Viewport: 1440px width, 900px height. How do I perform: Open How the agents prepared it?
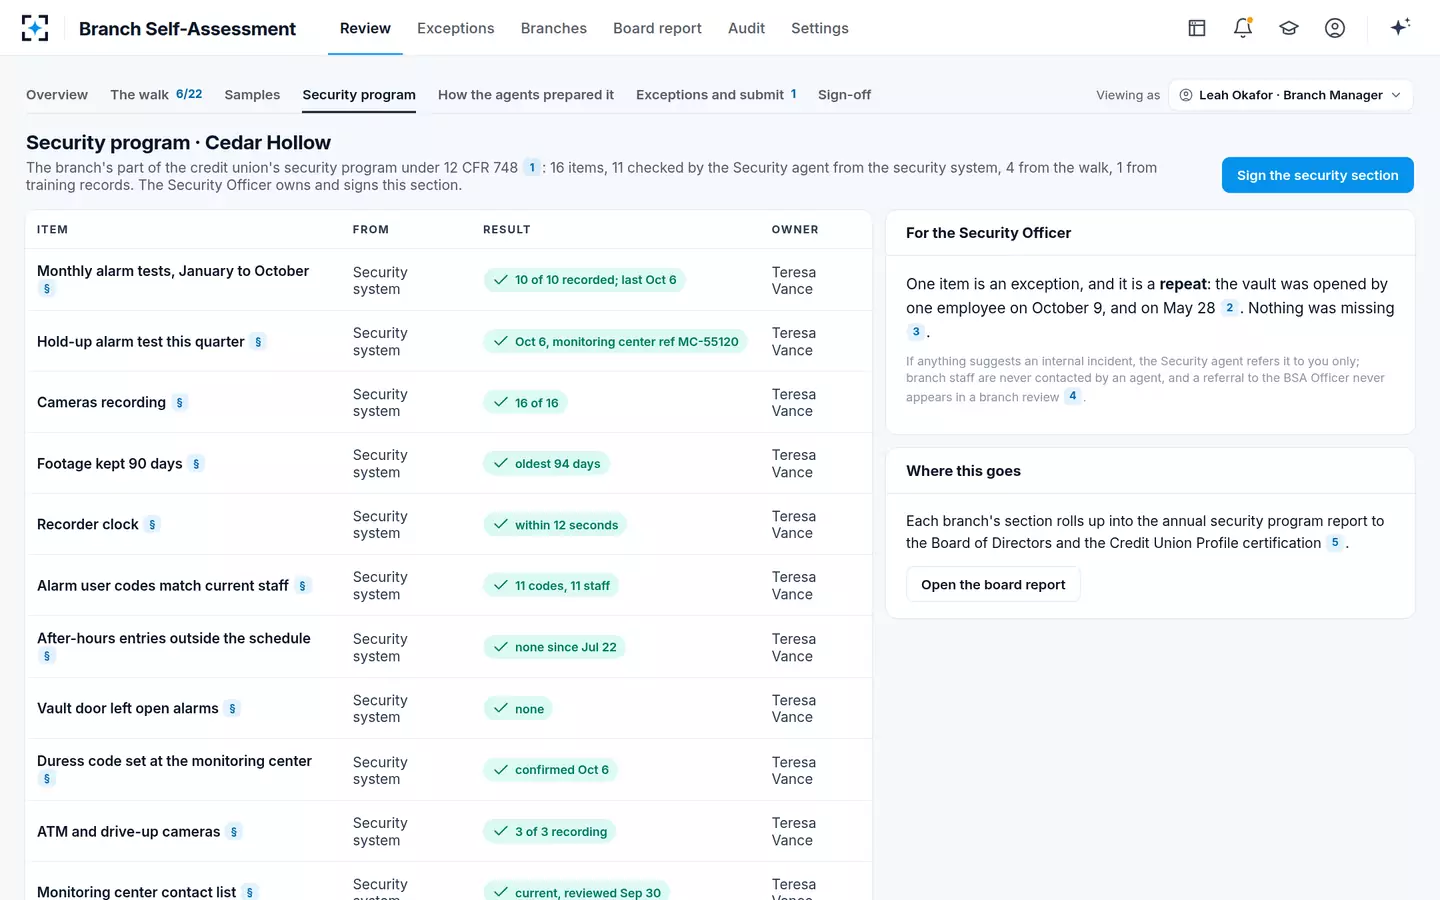click(x=526, y=95)
